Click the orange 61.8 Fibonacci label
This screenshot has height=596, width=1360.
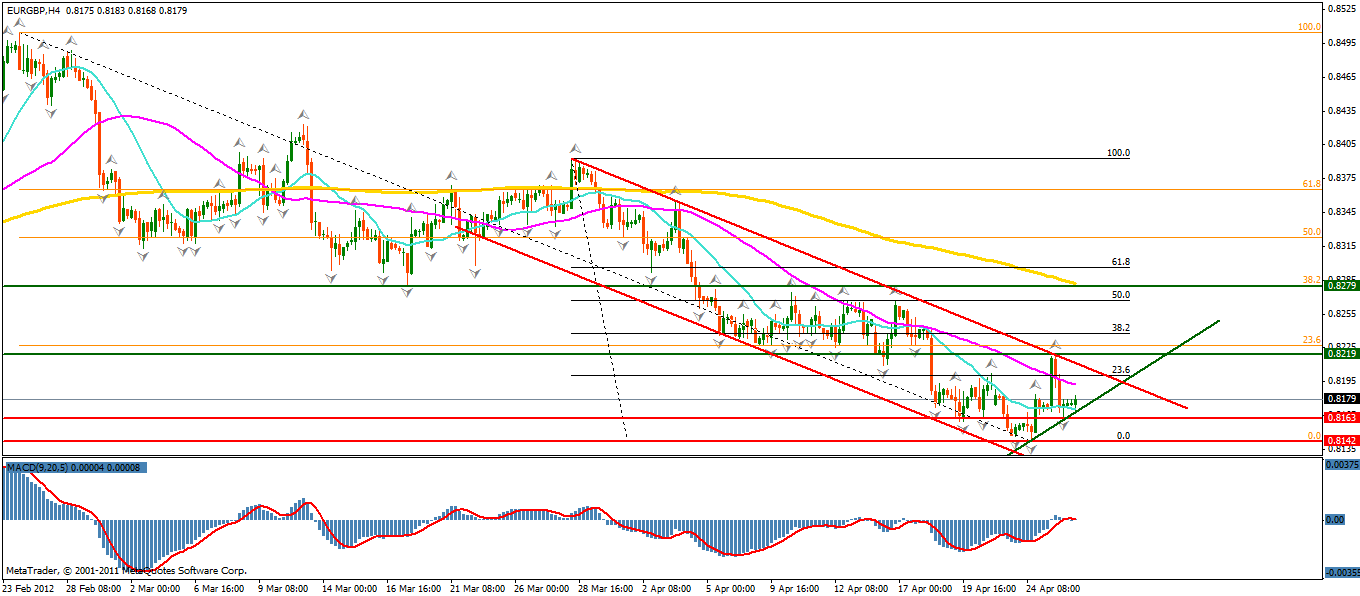tap(1311, 184)
